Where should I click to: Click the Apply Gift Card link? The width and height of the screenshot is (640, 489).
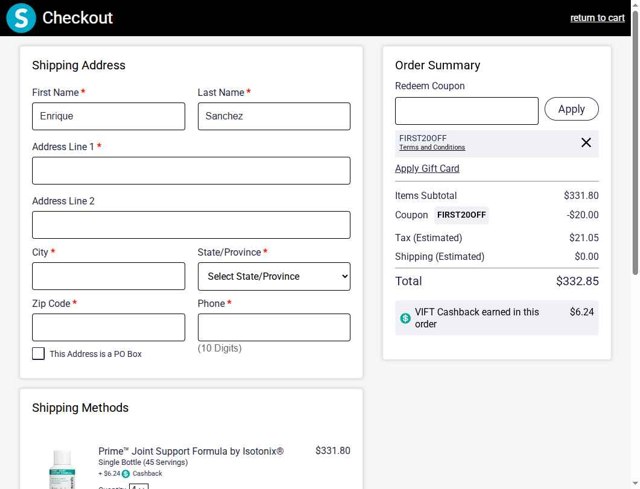[x=427, y=168]
